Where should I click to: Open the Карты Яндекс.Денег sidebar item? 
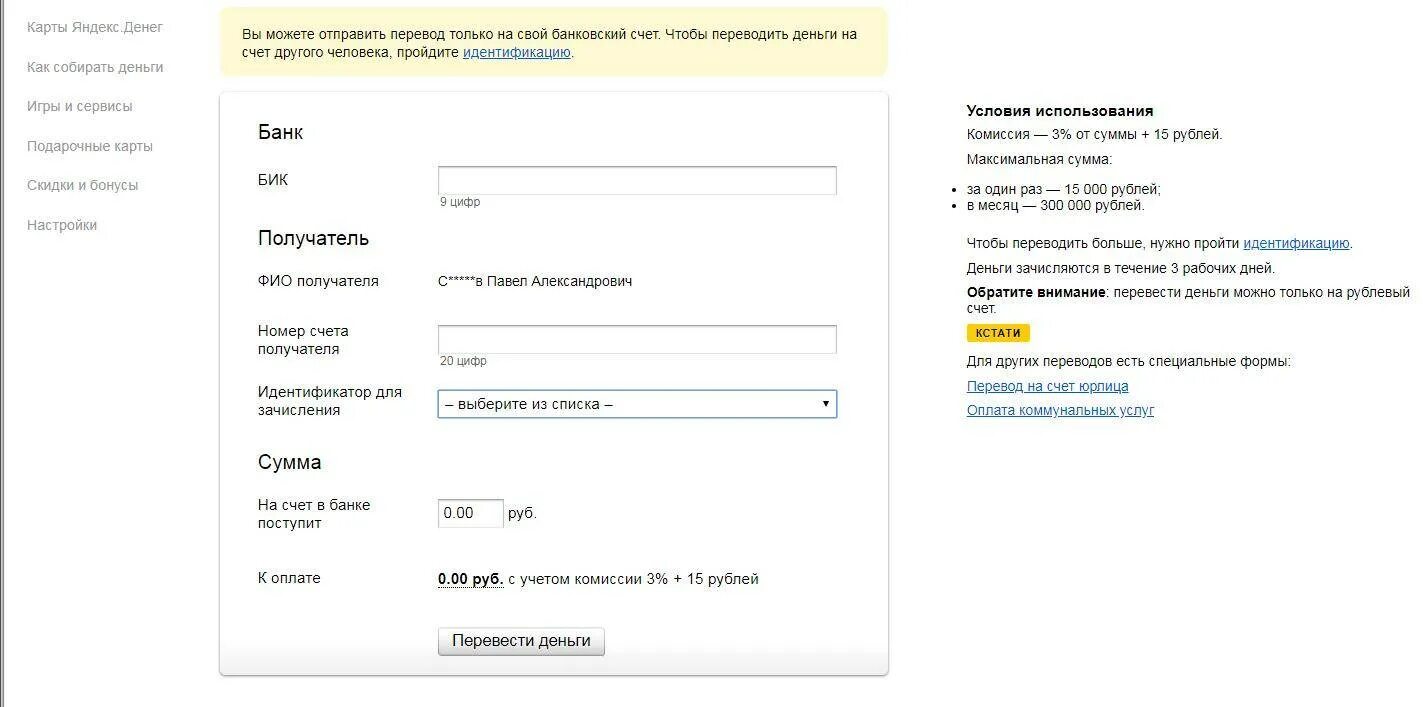click(95, 27)
